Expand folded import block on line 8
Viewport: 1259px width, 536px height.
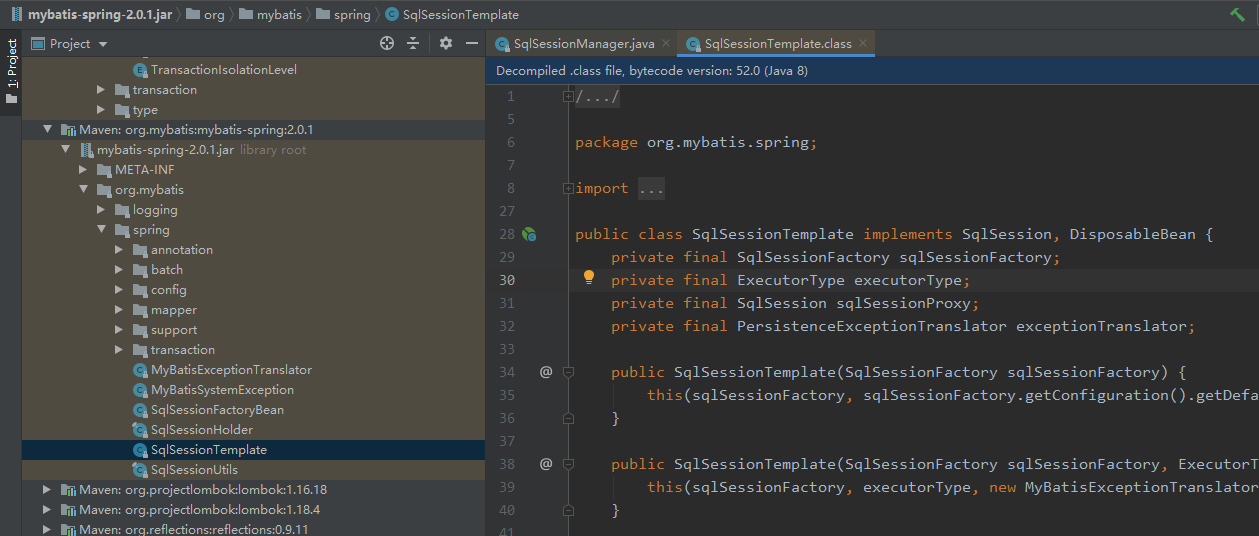(568, 189)
